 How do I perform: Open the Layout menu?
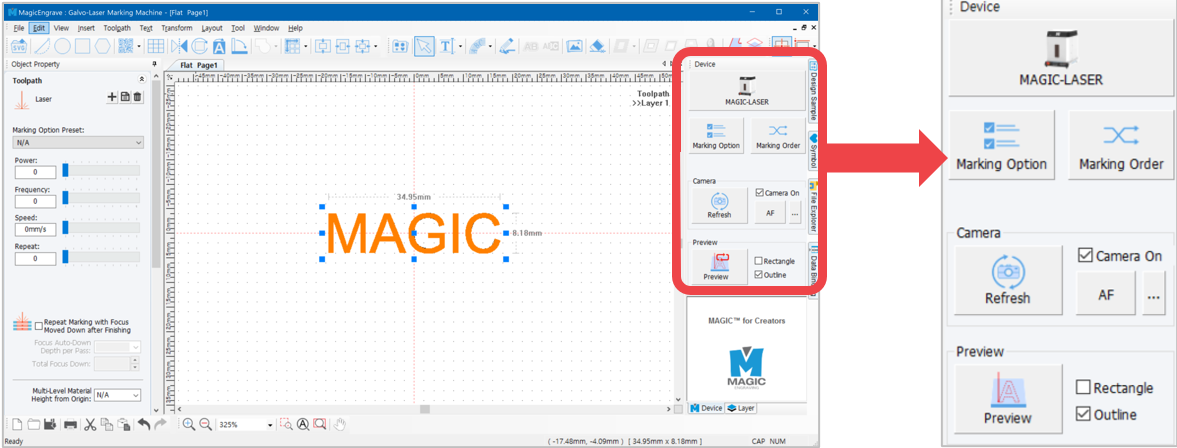pyautogui.click(x=212, y=28)
